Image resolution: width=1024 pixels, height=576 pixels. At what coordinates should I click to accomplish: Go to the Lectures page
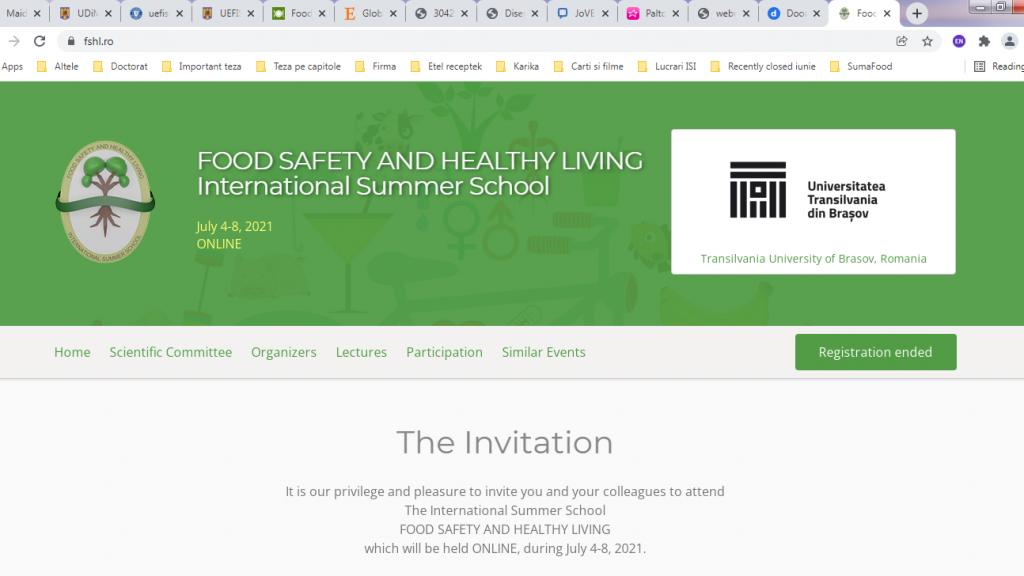361,352
